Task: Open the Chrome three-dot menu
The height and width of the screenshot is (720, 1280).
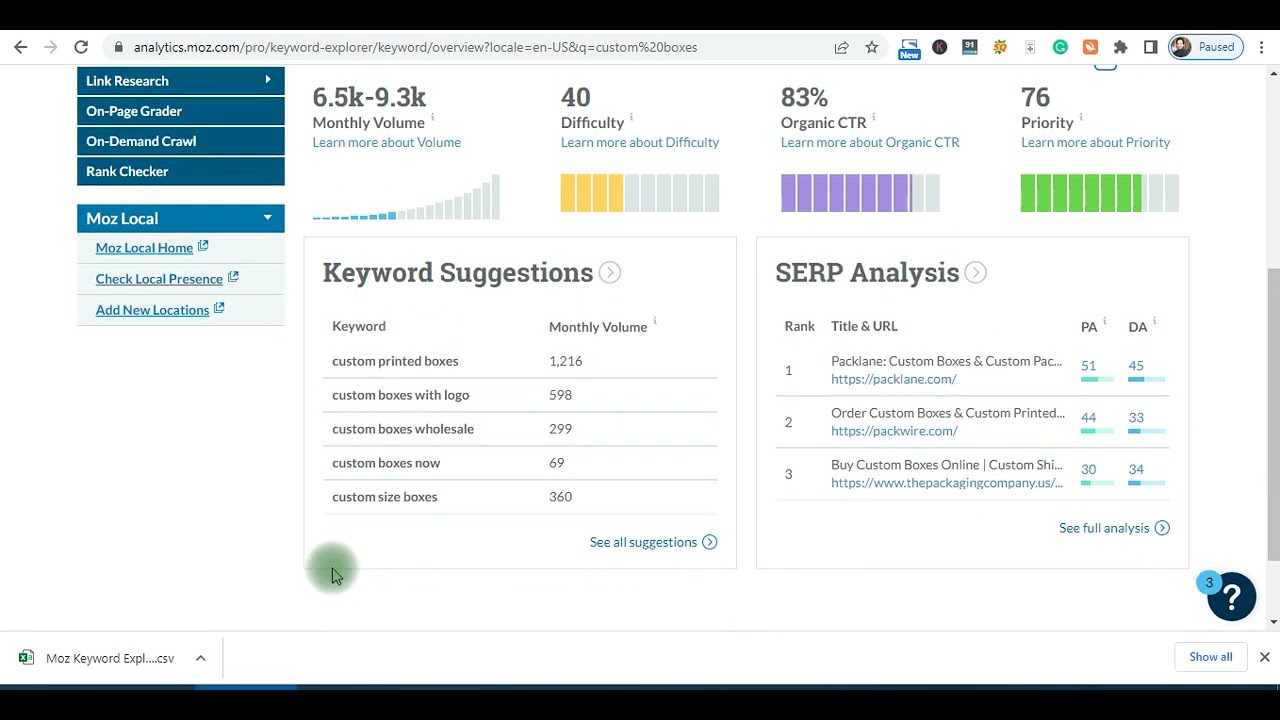Action: (1262, 47)
